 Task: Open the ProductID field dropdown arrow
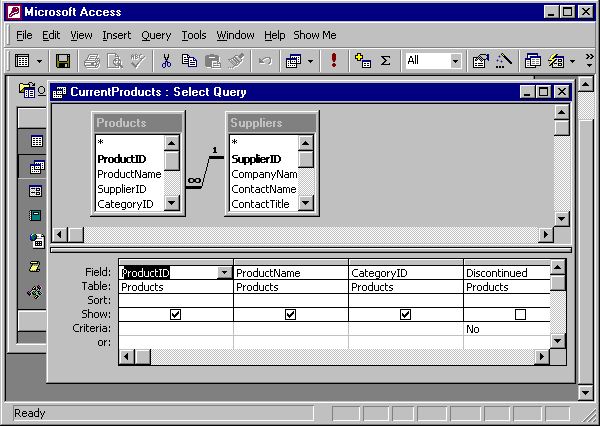[224, 272]
